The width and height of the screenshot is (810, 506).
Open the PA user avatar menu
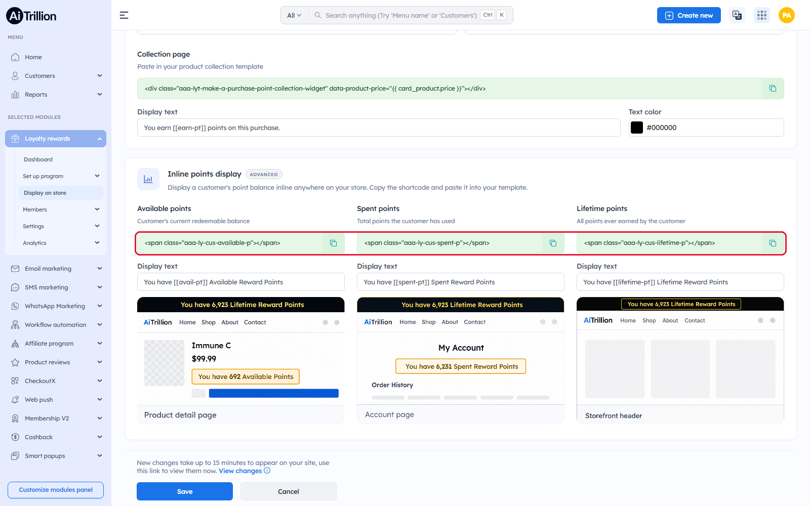tap(786, 15)
